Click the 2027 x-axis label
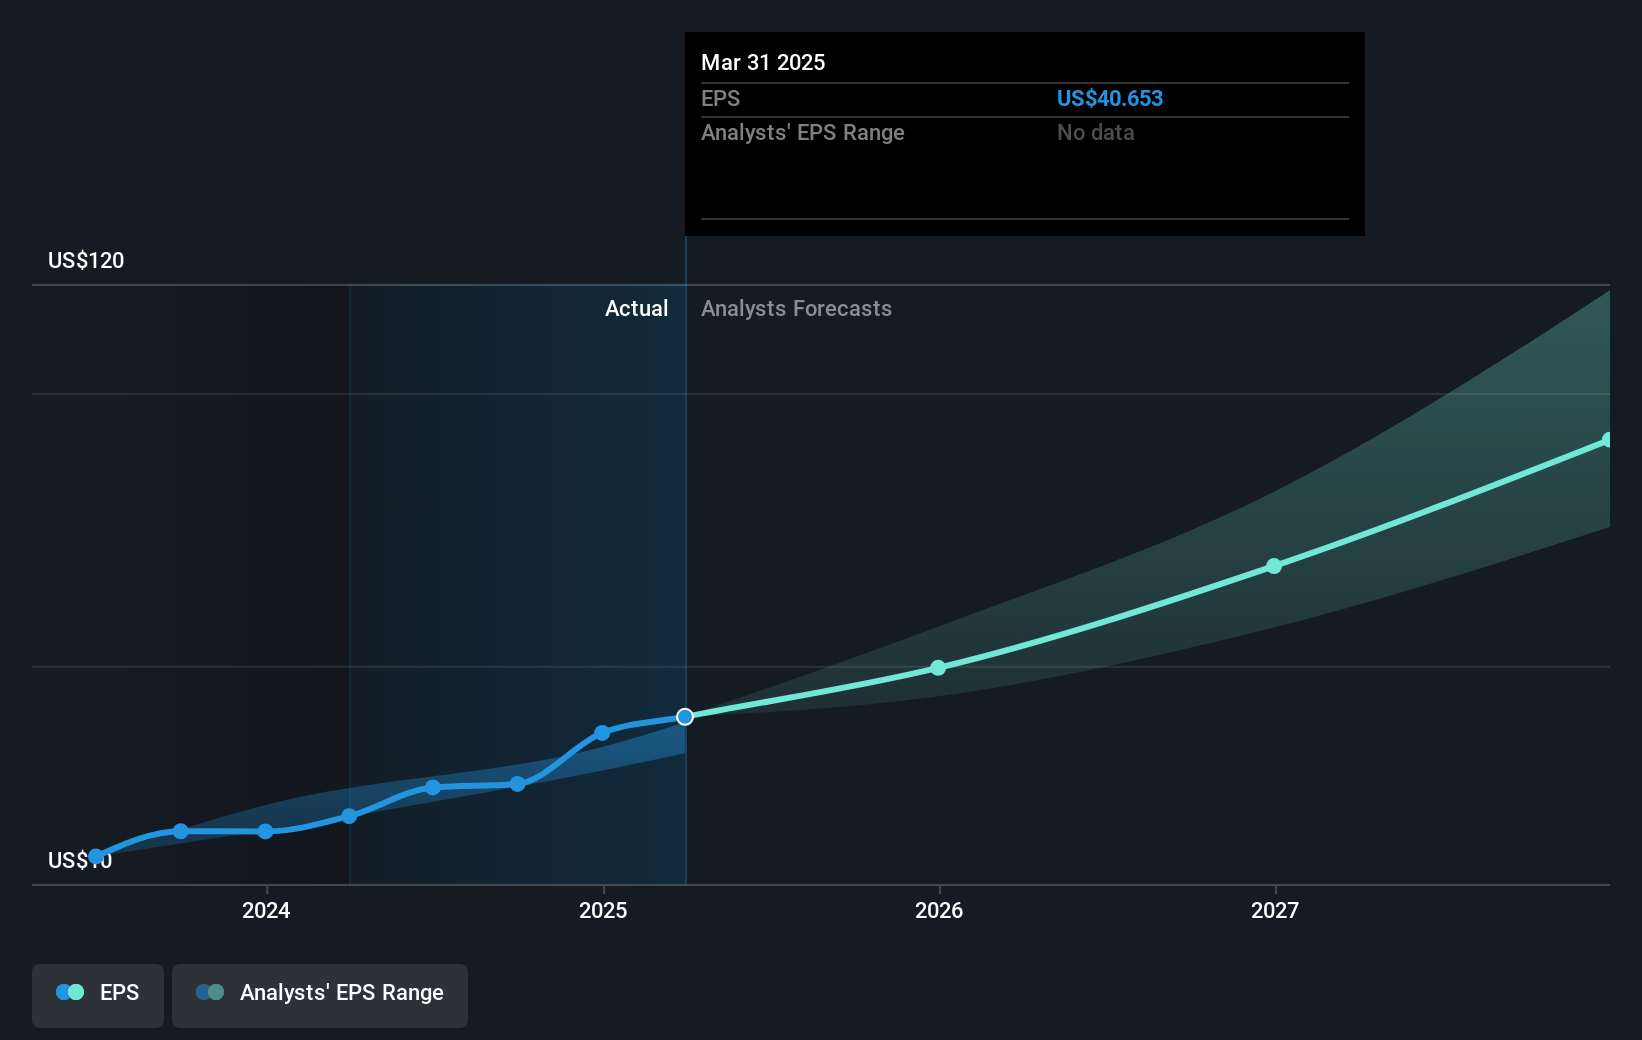Viewport: 1642px width, 1040px height. coord(1275,910)
